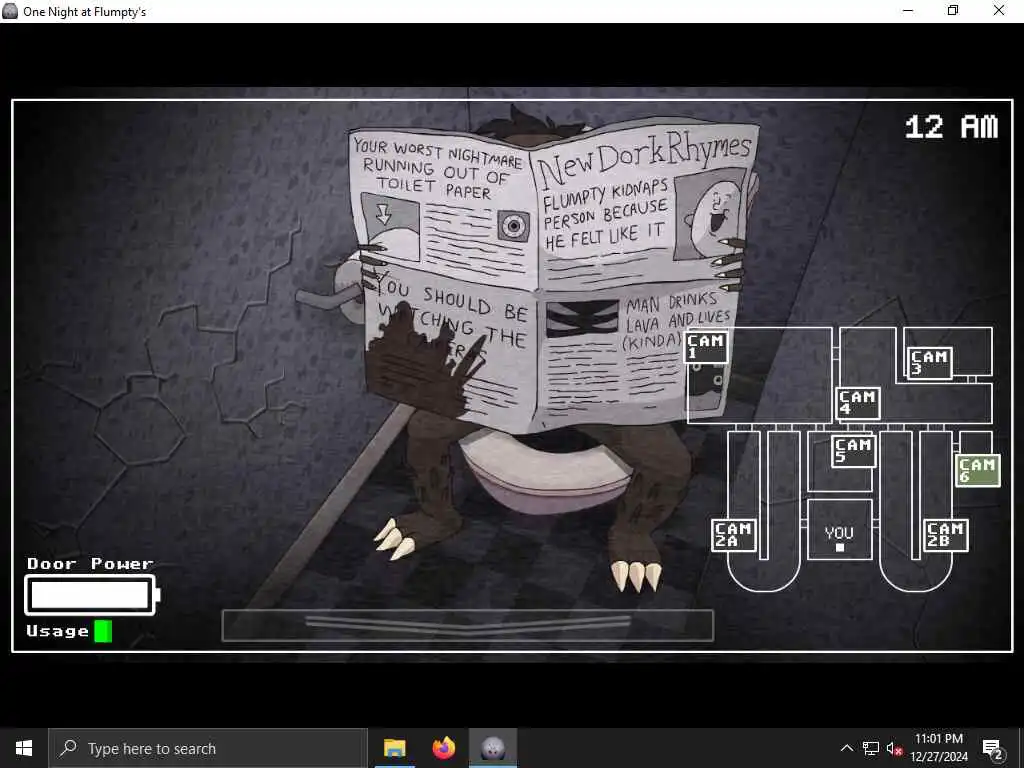Restore down the game window
This screenshot has width=1024, height=768.
point(953,10)
